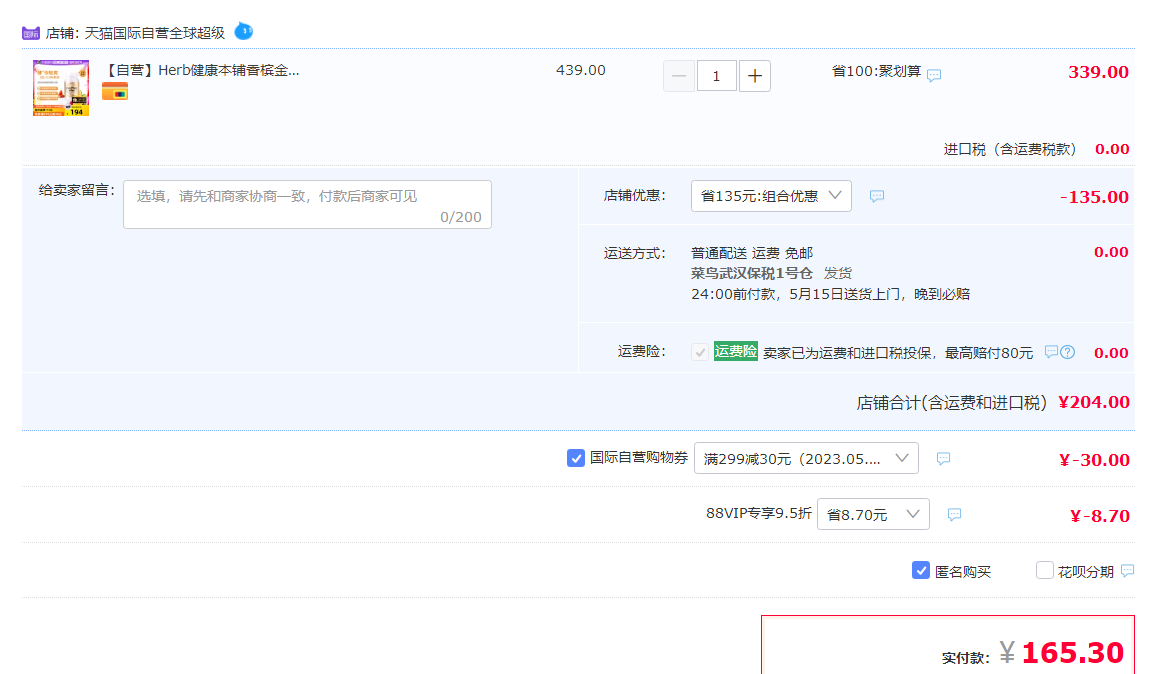Click the 5月15日送货上门 delivery estimate text
The height and width of the screenshot is (674, 1165).
point(845,294)
